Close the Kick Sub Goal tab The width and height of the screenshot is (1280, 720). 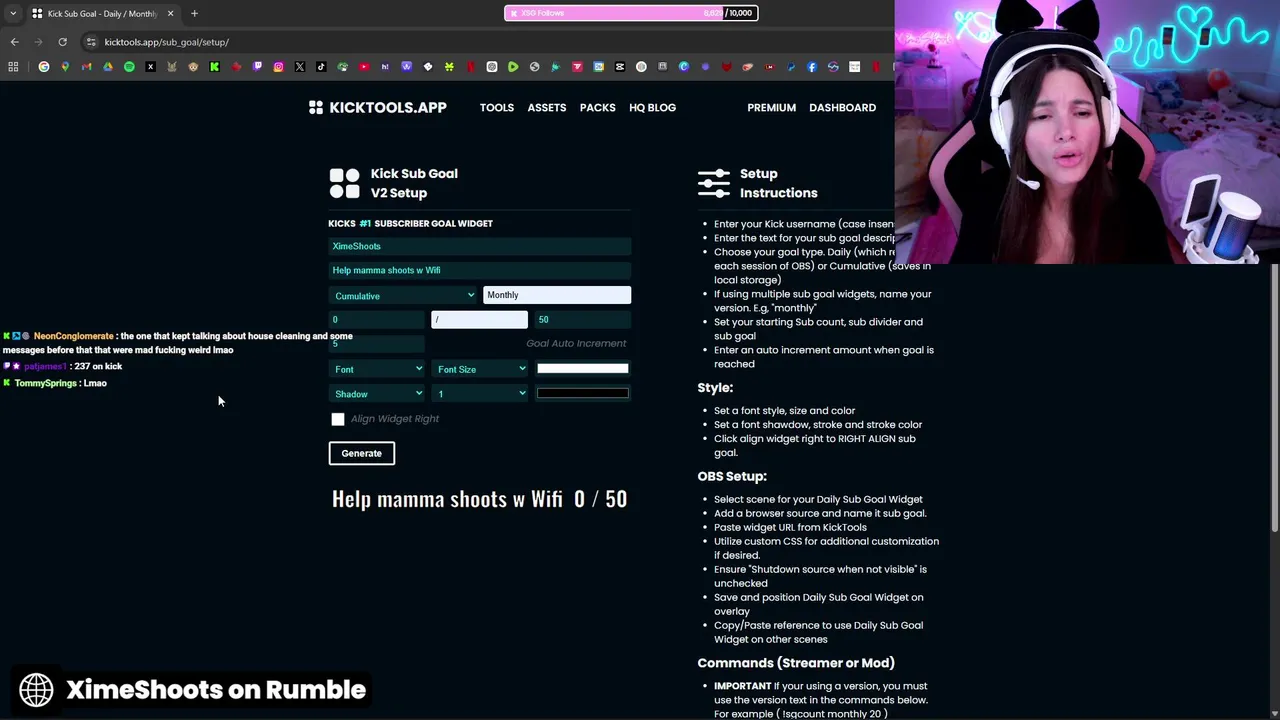coord(170,13)
